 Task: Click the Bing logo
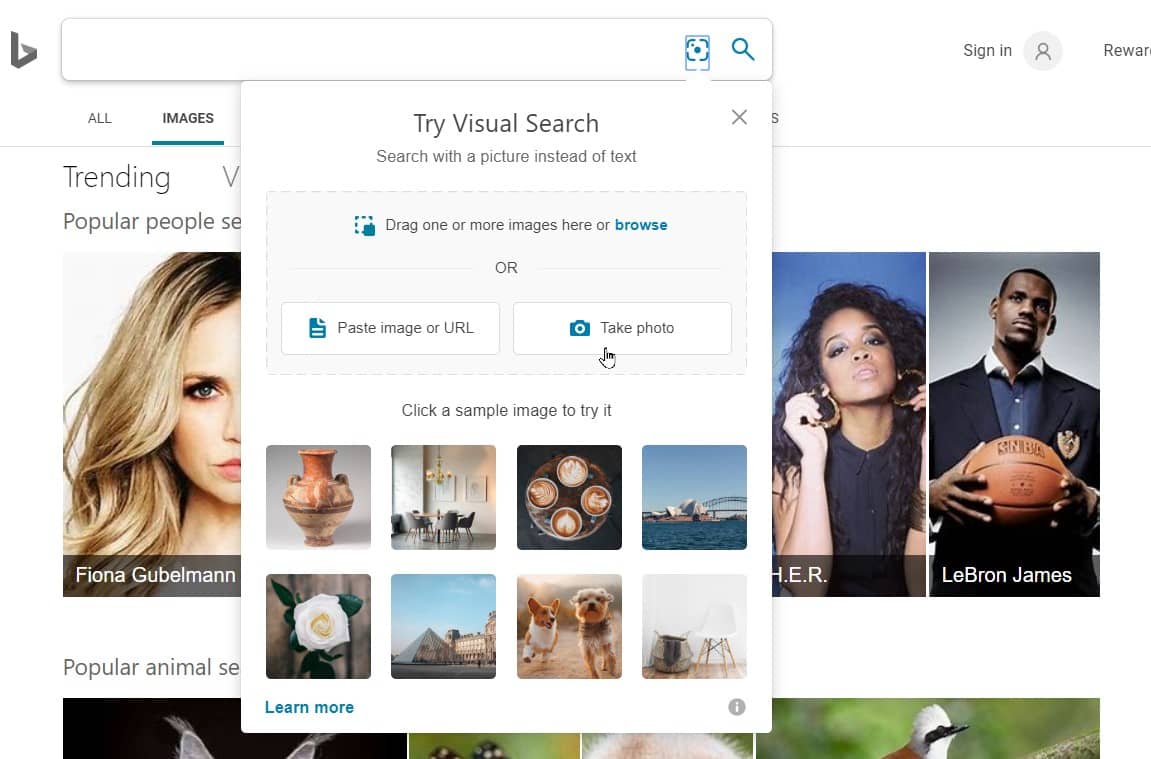click(x=23, y=50)
